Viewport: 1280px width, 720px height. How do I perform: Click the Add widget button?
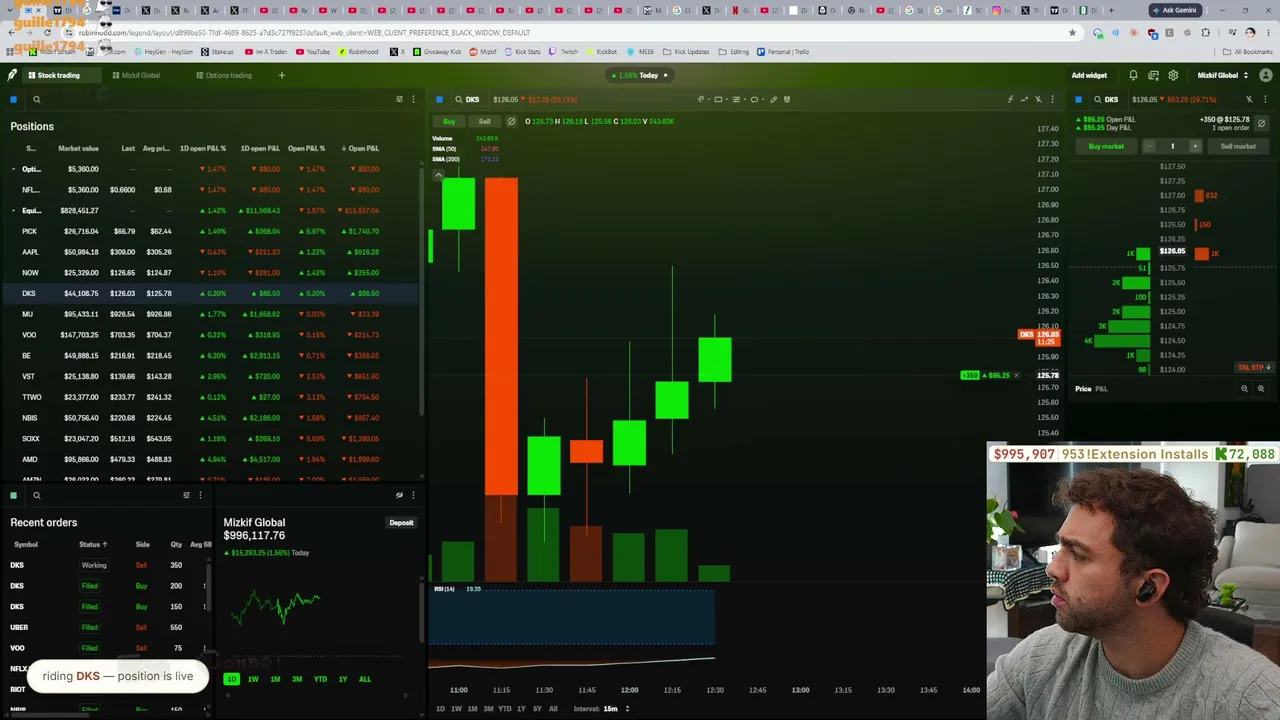click(1089, 75)
